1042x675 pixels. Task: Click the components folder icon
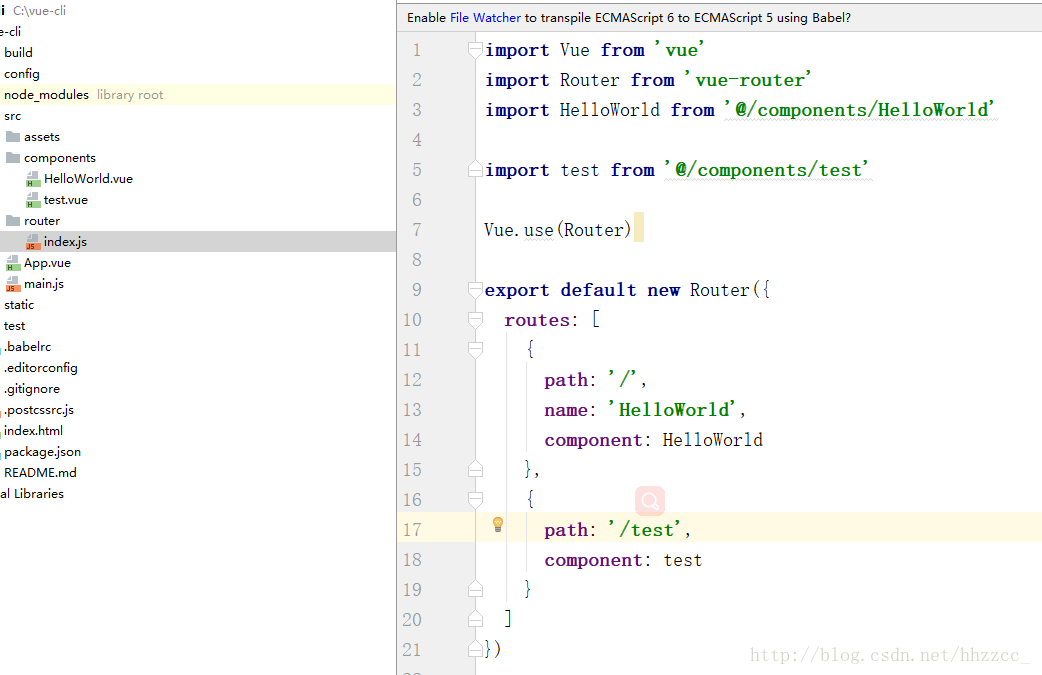click(13, 158)
